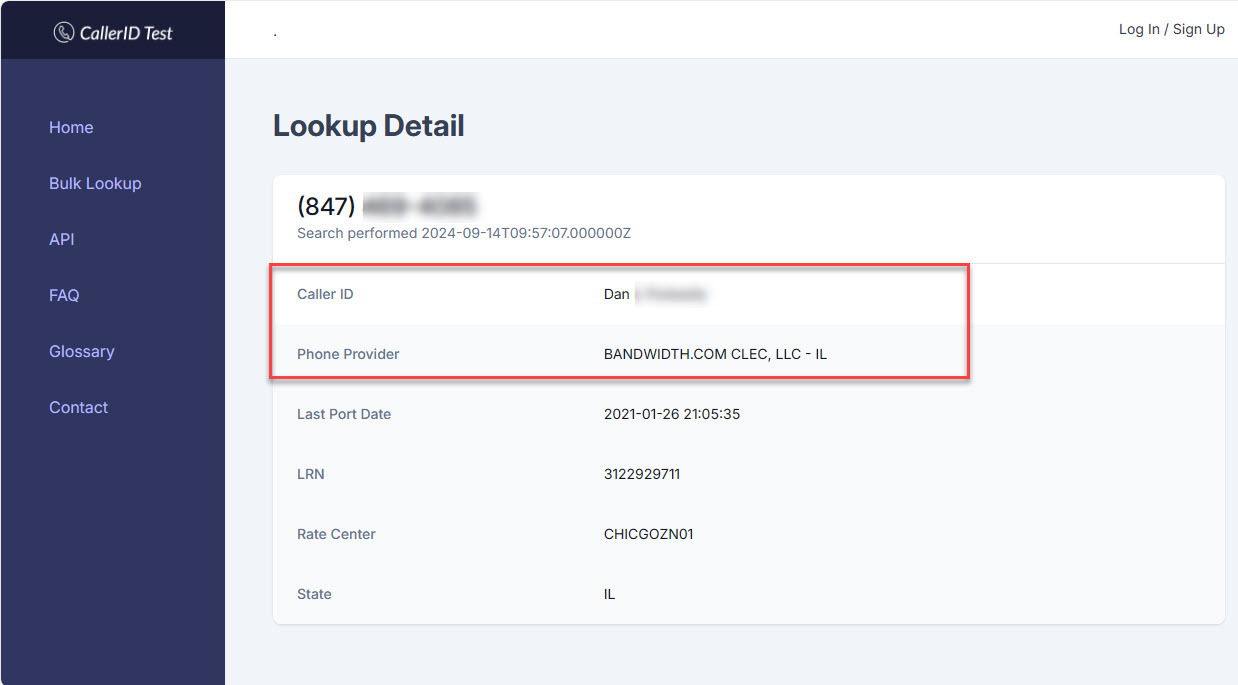This screenshot has height=685, width=1238.
Task: Select the Rate Center value CHICGOZN01
Action: click(649, 534)
